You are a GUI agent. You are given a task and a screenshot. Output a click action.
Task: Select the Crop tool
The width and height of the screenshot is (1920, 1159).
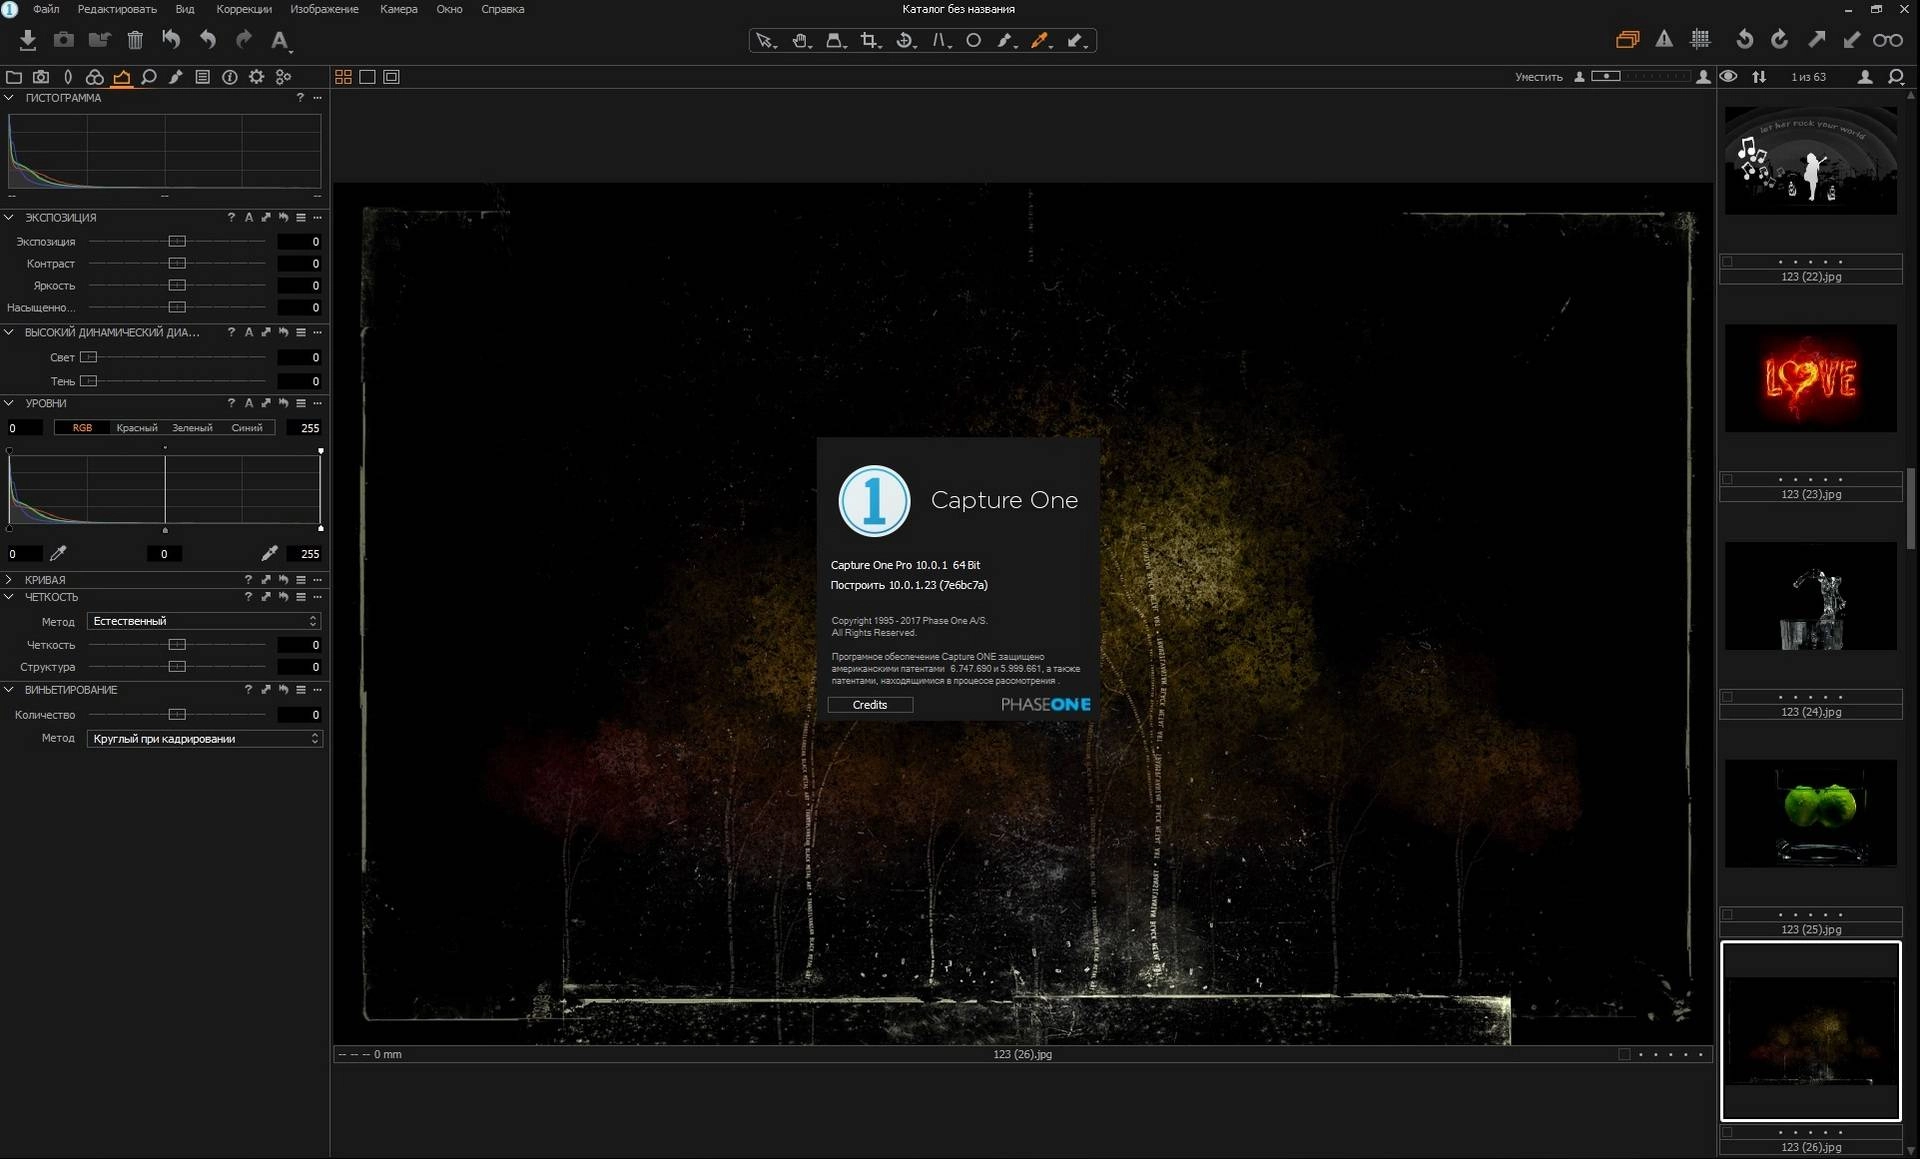coord(870,41)
